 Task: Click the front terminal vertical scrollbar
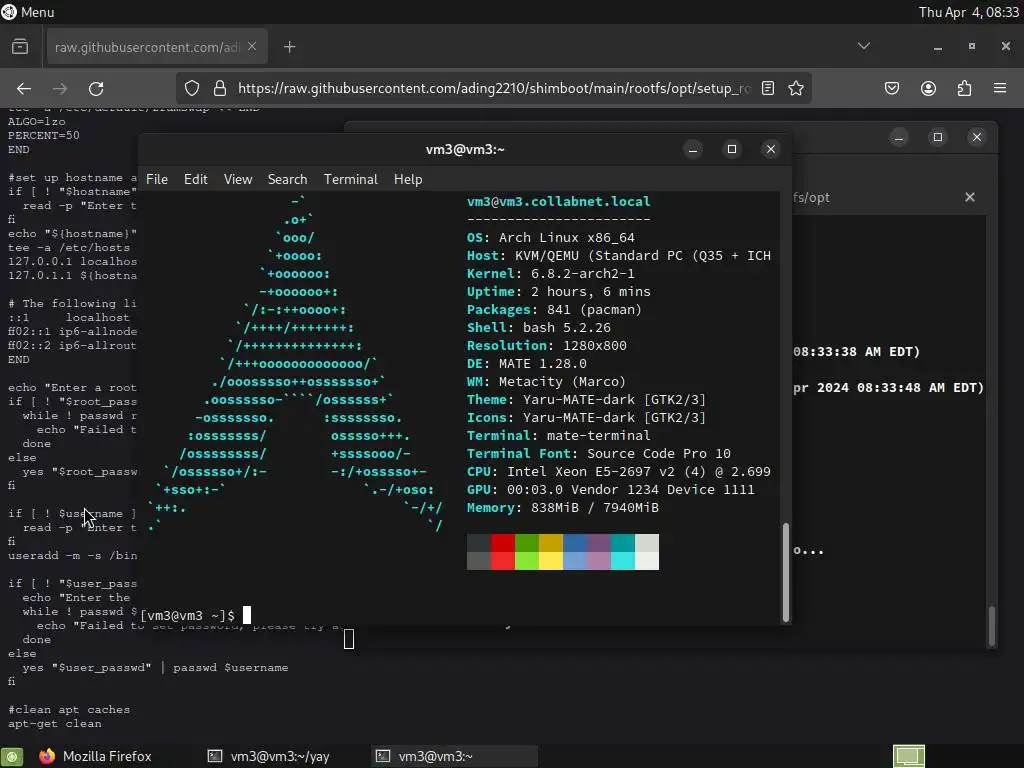(786, 571)
